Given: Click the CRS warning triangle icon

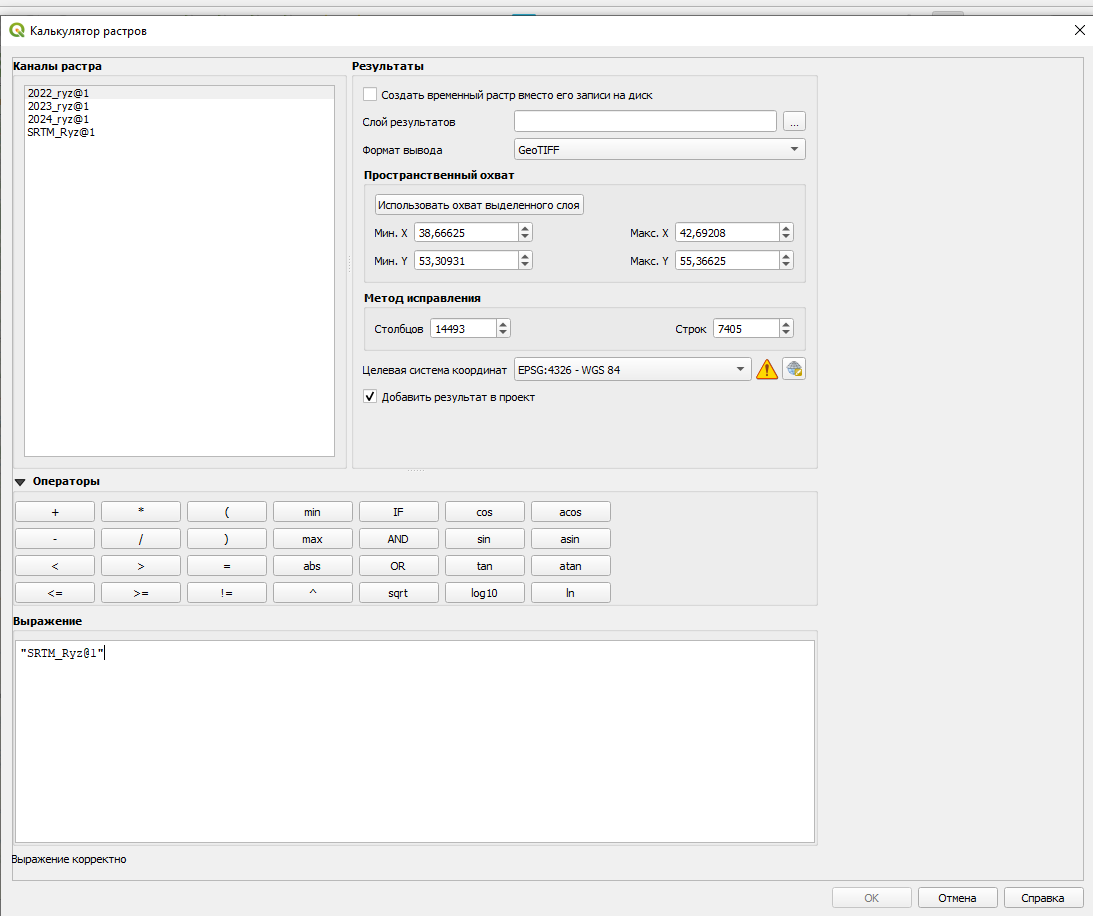Looking at the screenshot, I should pos(767,369).
